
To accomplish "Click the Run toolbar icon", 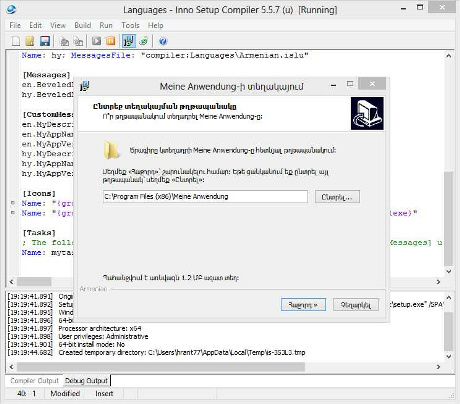I will 97,41.
